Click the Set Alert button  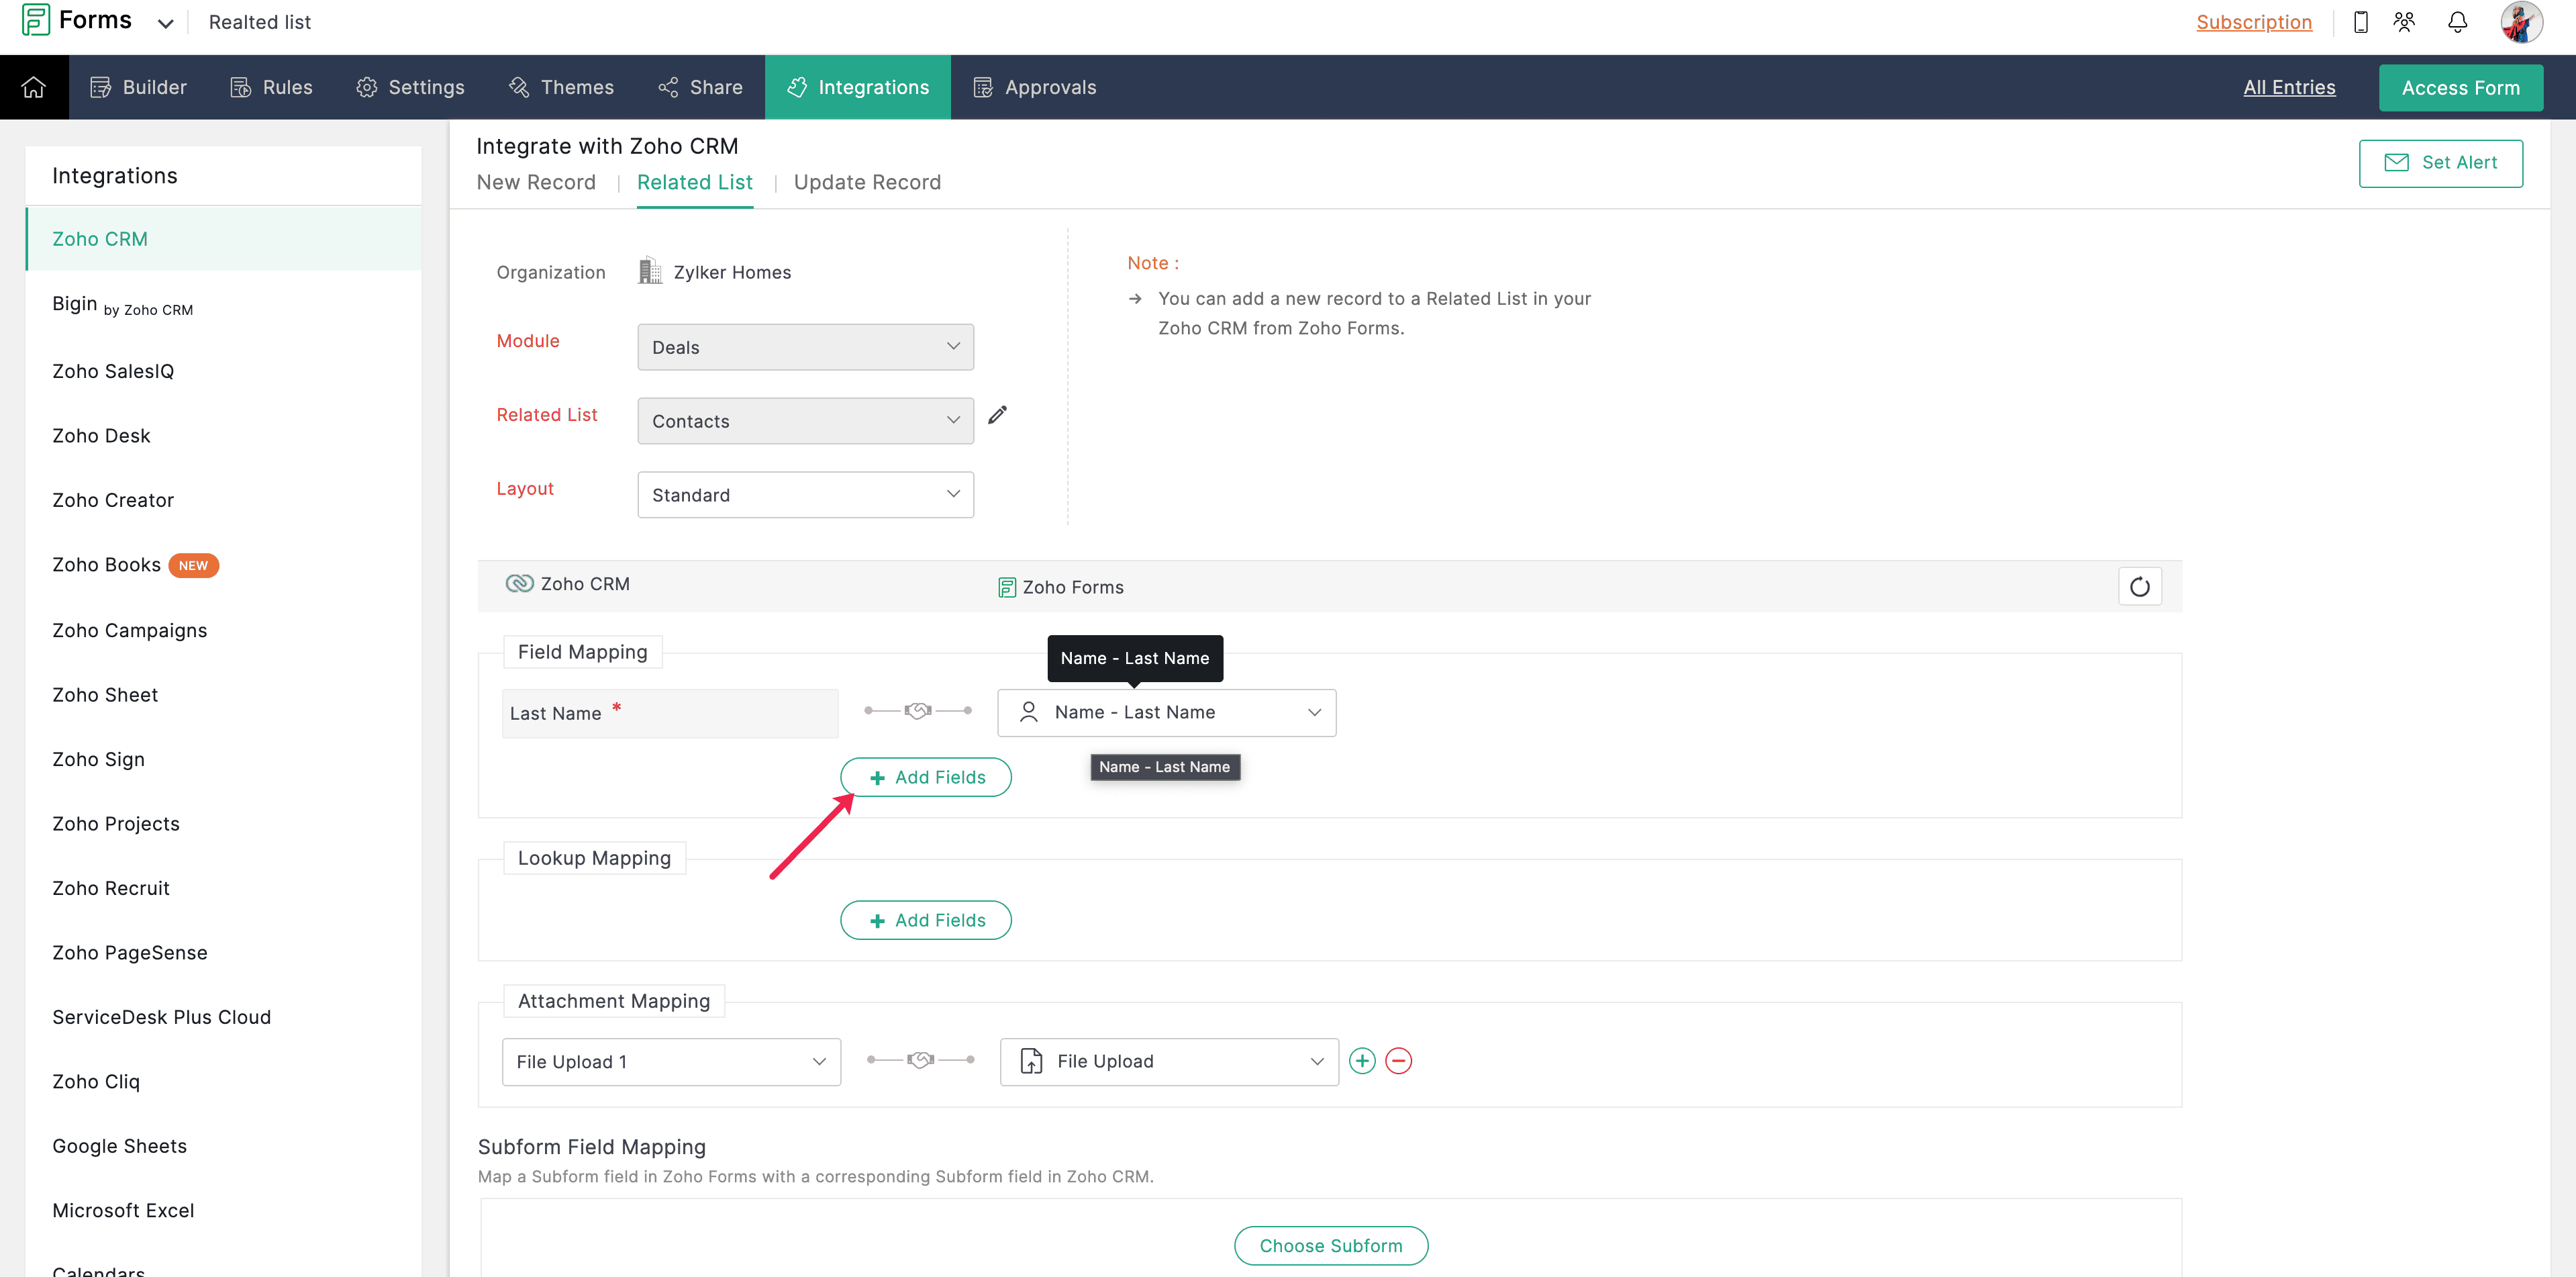tap(2440, 163)
